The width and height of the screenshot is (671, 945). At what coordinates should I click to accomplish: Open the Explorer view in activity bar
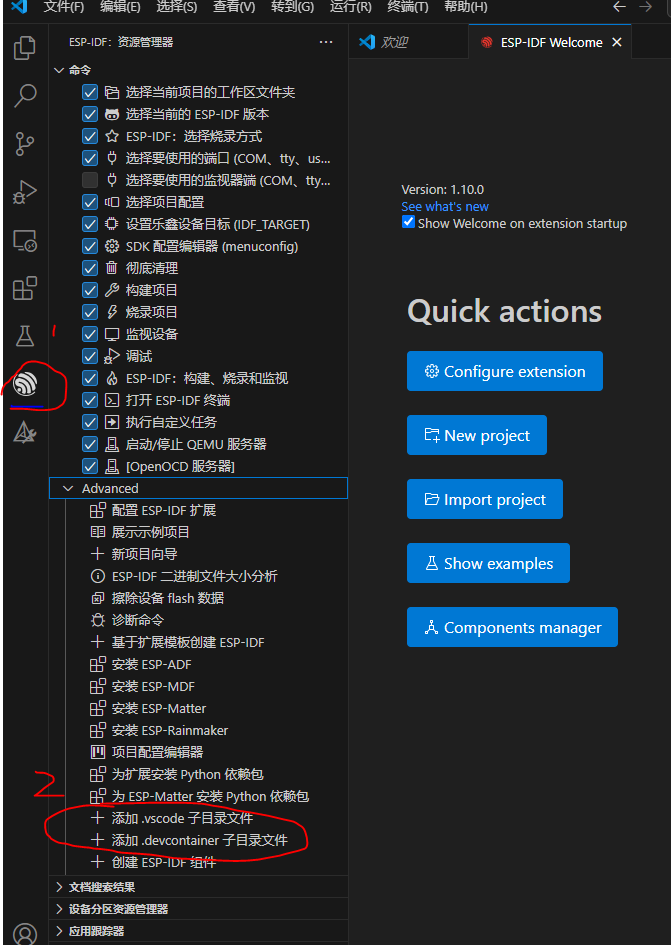[25, 48]
